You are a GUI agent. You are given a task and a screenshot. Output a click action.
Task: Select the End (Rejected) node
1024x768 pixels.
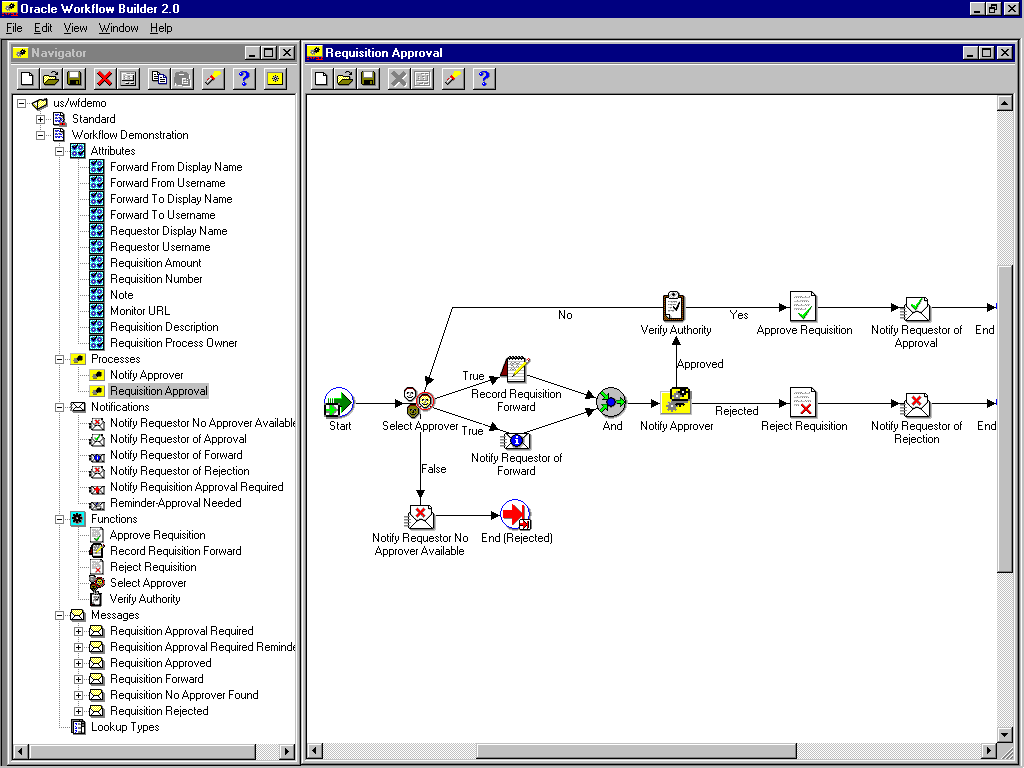click(x=516, y=515)
